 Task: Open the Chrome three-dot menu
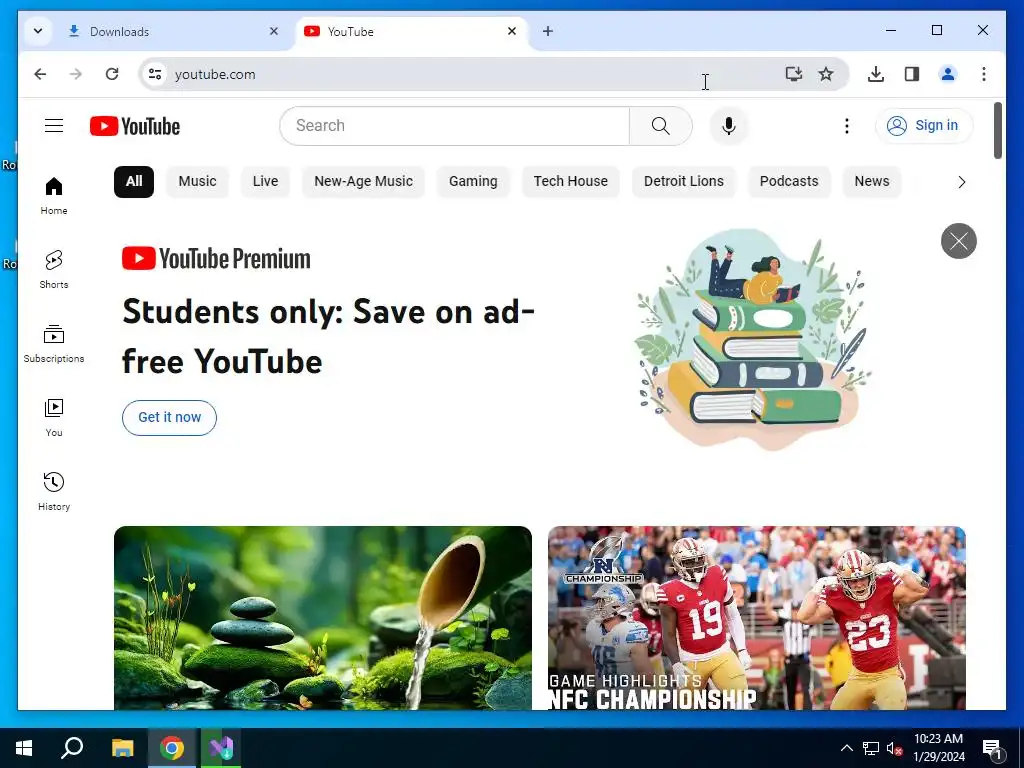[x=984, y=74]
